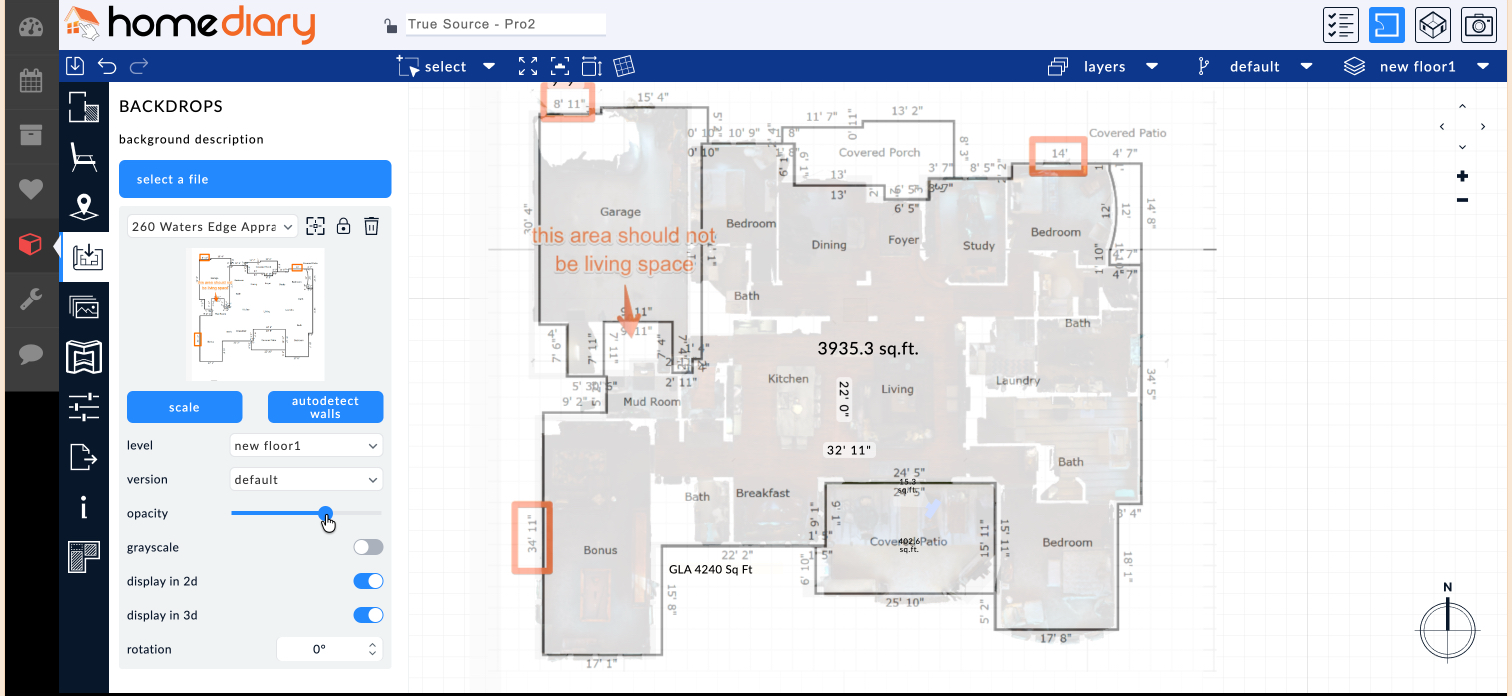Image resolution: width=1512 pixels, height=696 pixels.
Task: Open the layers menu
Action: pos(1104,66)
